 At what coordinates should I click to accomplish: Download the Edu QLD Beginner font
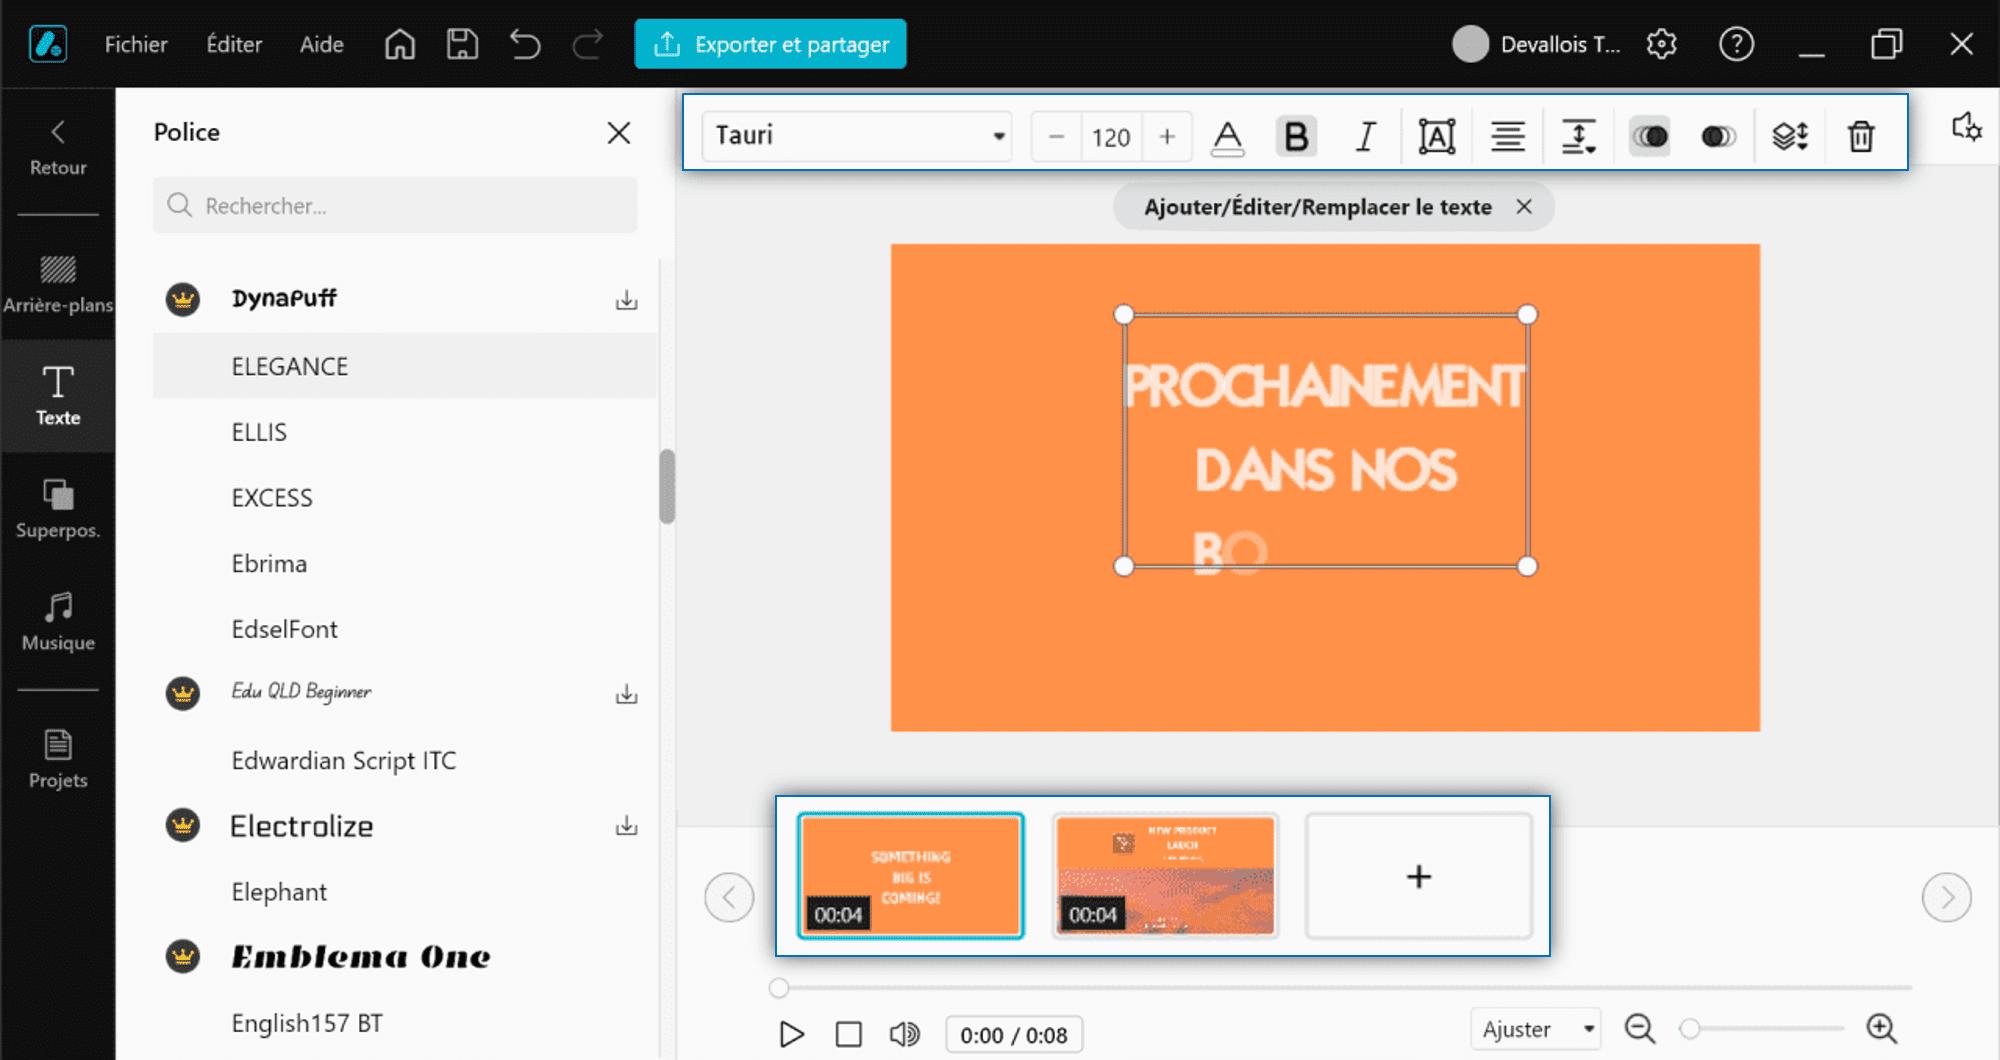point(626,693)
